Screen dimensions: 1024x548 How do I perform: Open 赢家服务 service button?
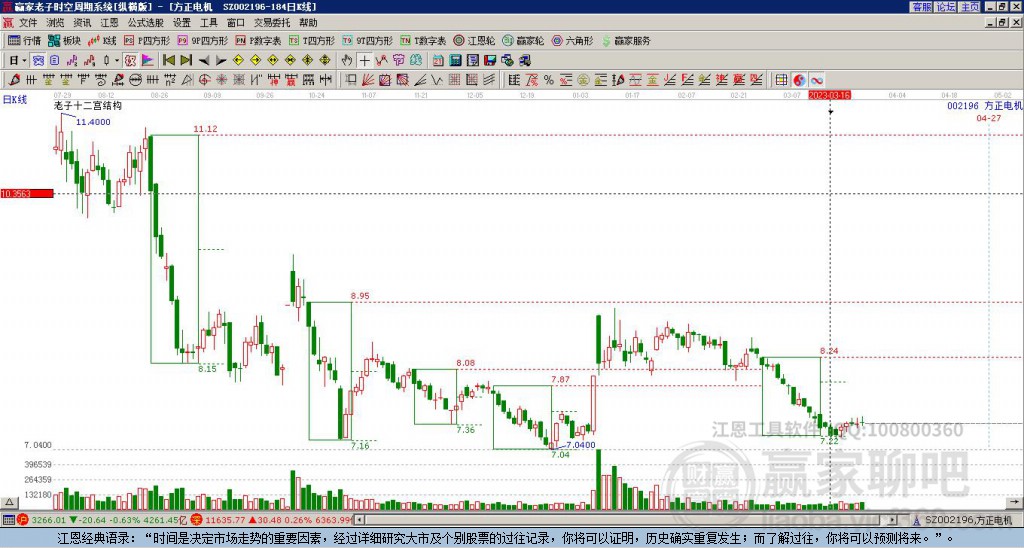(626, 40)
